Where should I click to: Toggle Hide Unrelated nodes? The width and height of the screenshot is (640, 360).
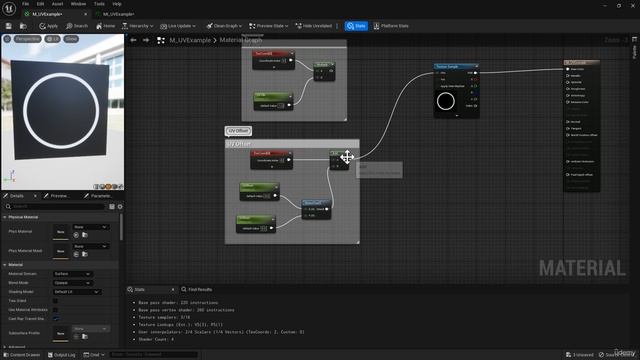point(314,26)
